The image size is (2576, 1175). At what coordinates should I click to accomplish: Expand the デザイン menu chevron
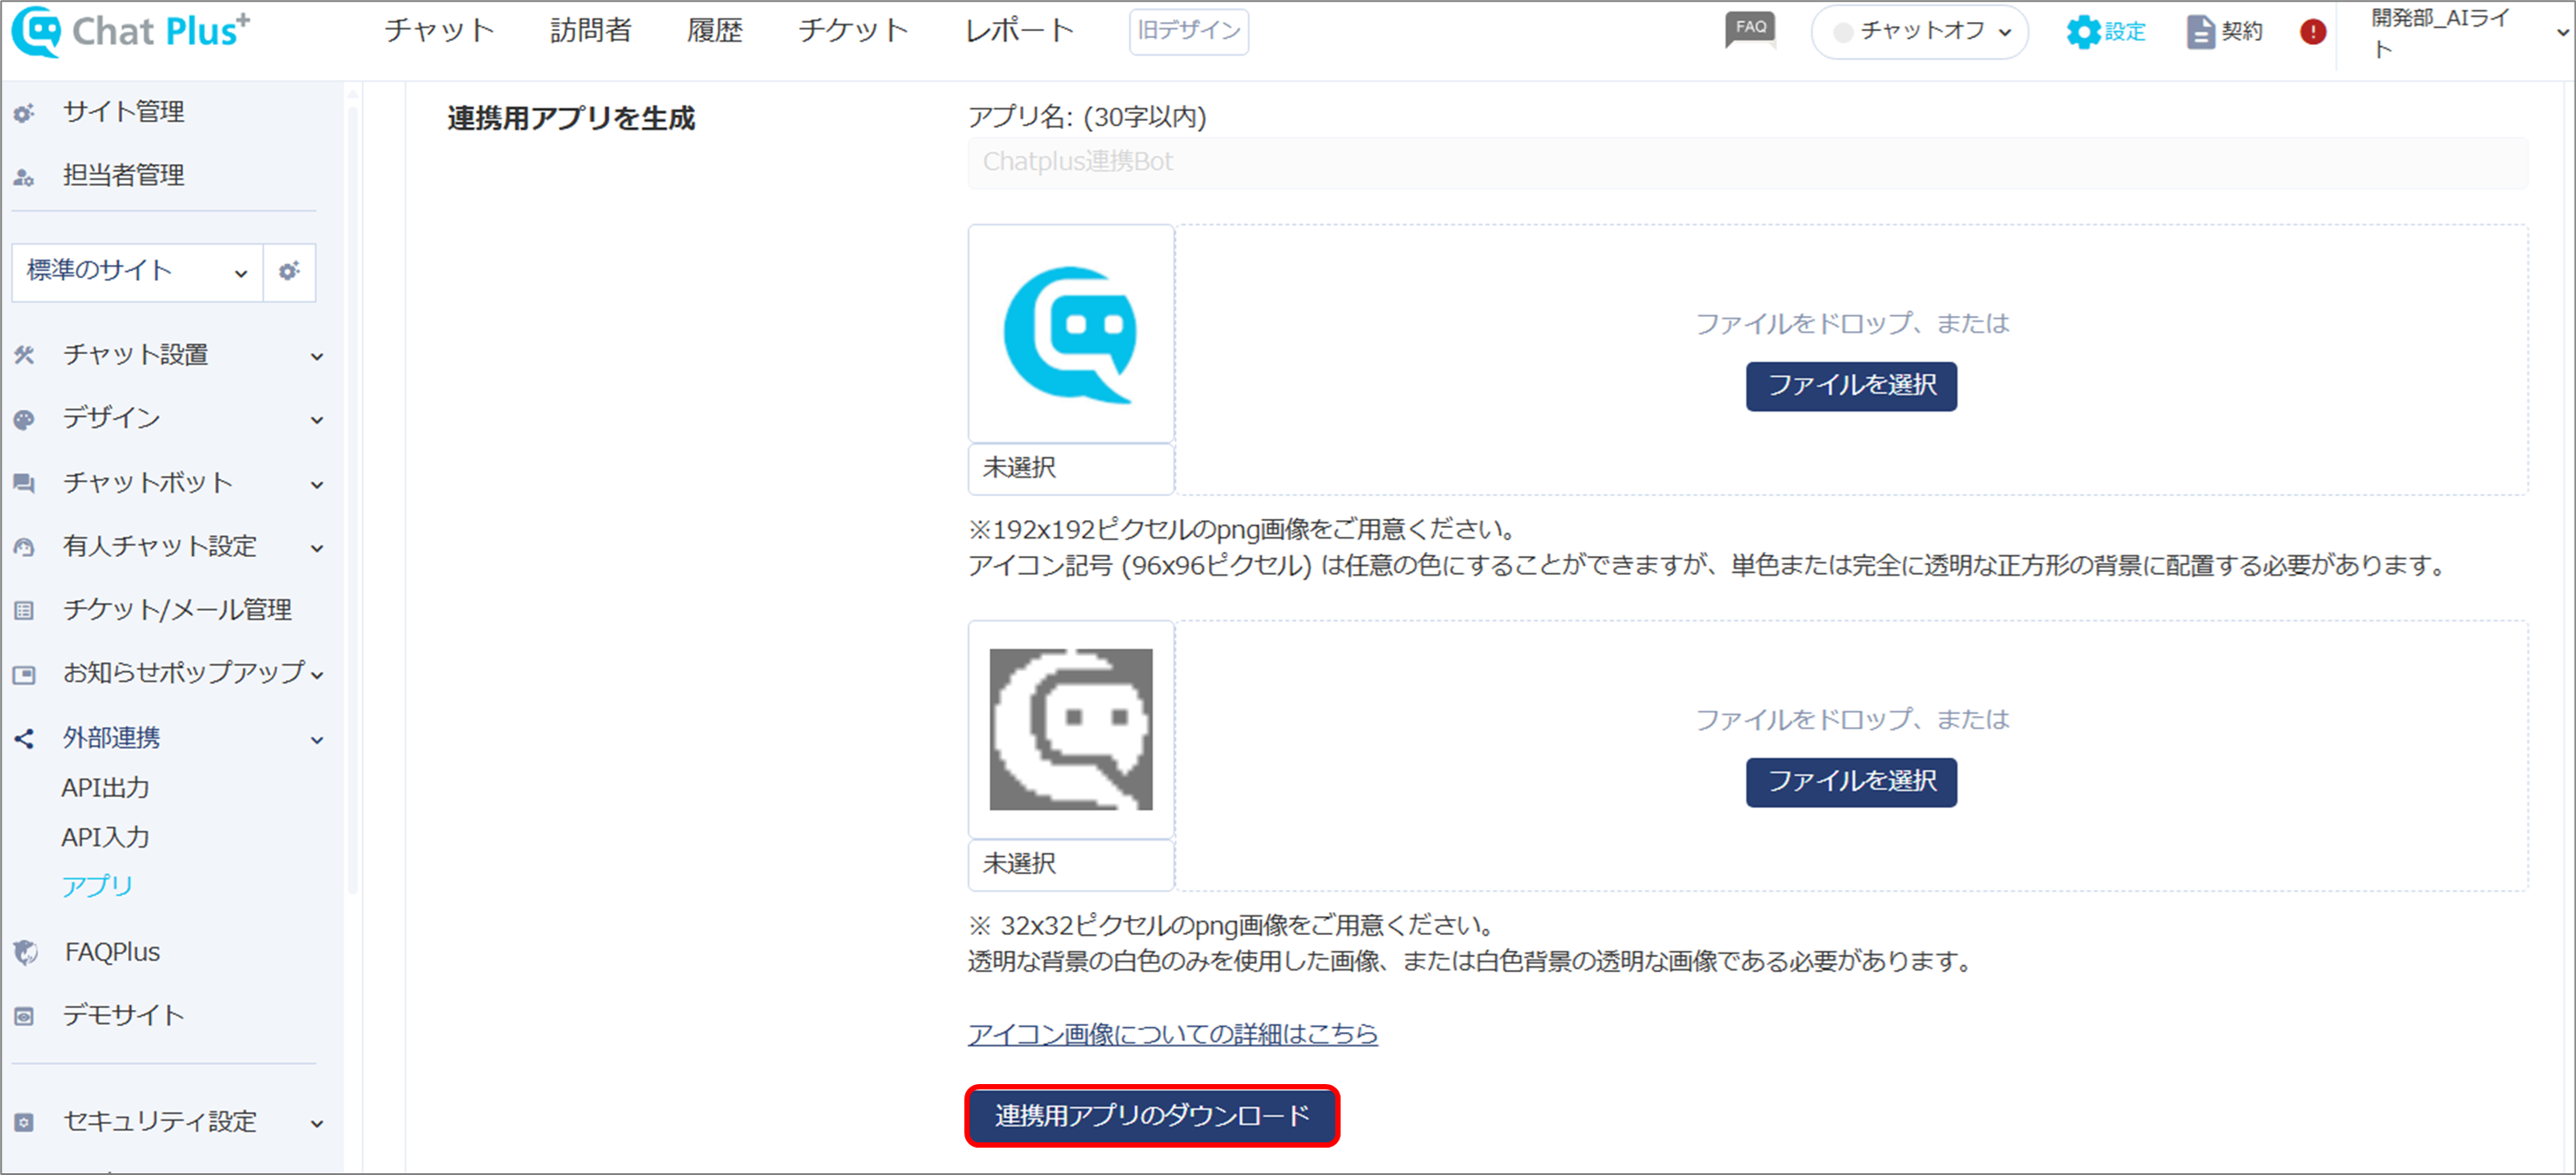(317, 421)
